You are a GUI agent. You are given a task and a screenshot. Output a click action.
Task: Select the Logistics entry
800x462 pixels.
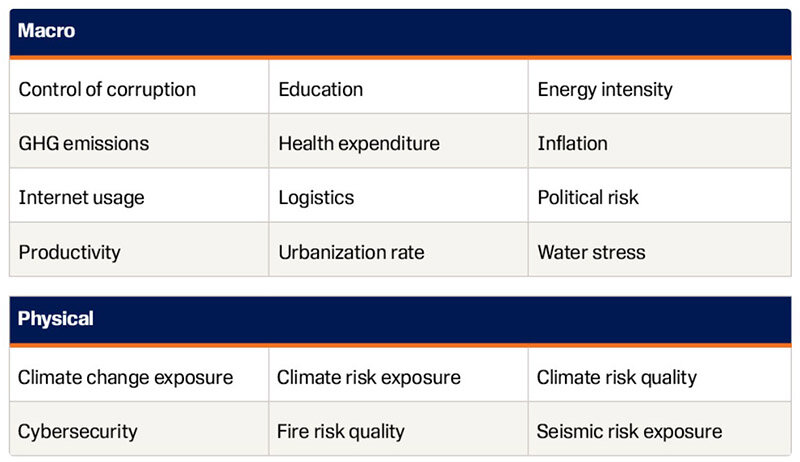point(398,195)
